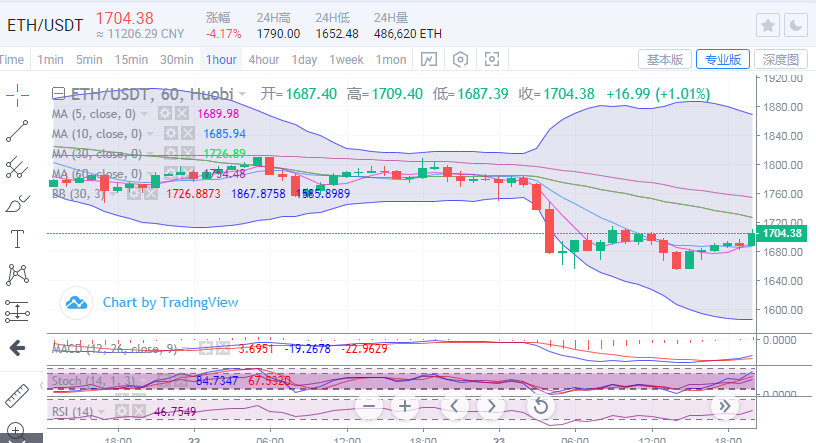816x443 pixels.
Task: Click the back arrow icon in sidebar
Action: pyautogui.click(x=17, y=348)
